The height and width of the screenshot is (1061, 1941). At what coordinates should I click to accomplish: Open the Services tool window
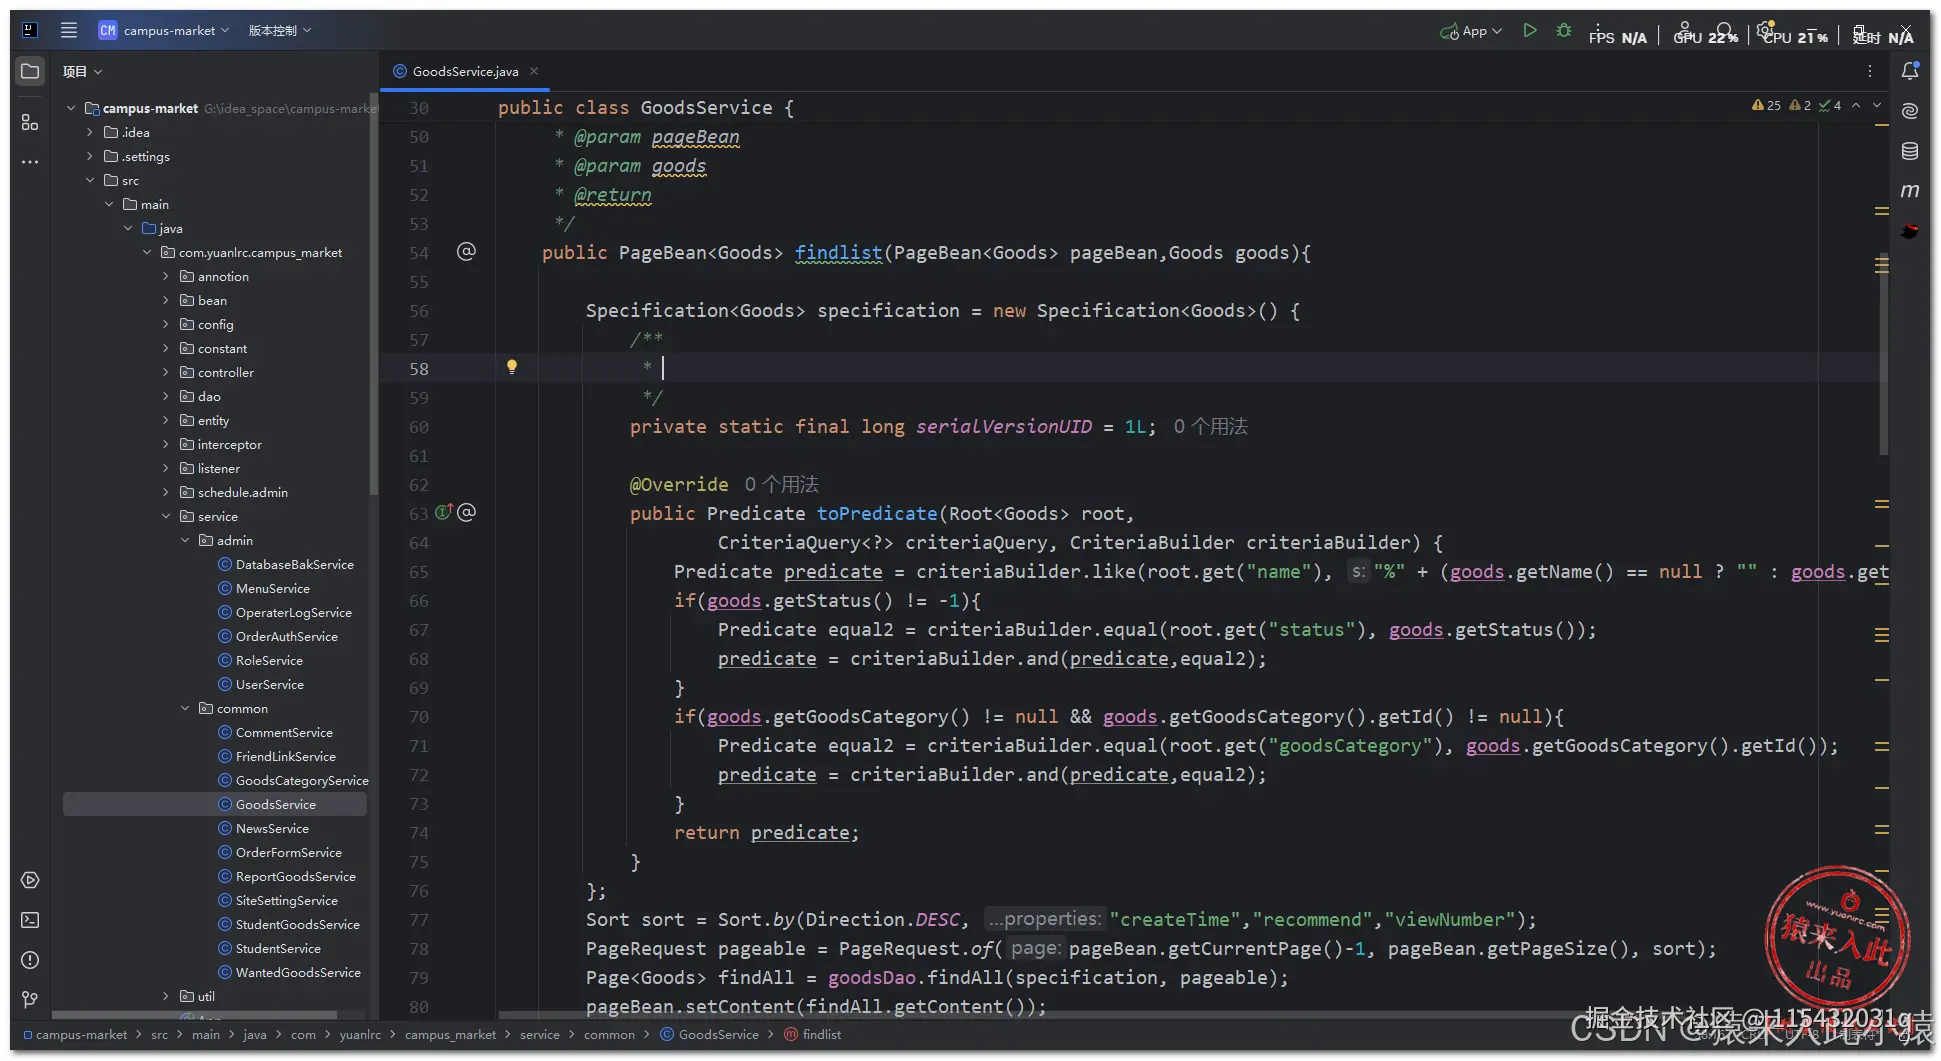[x=30, y=880]
